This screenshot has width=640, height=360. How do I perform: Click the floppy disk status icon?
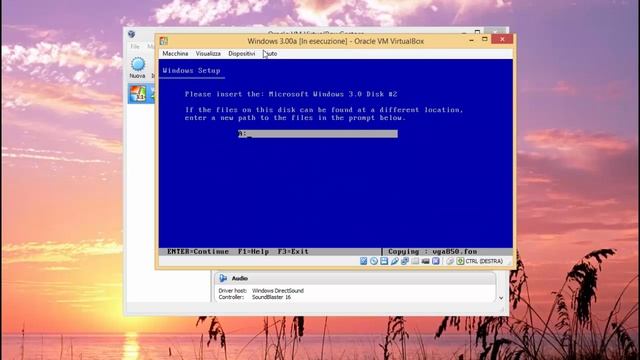point(384,261)
